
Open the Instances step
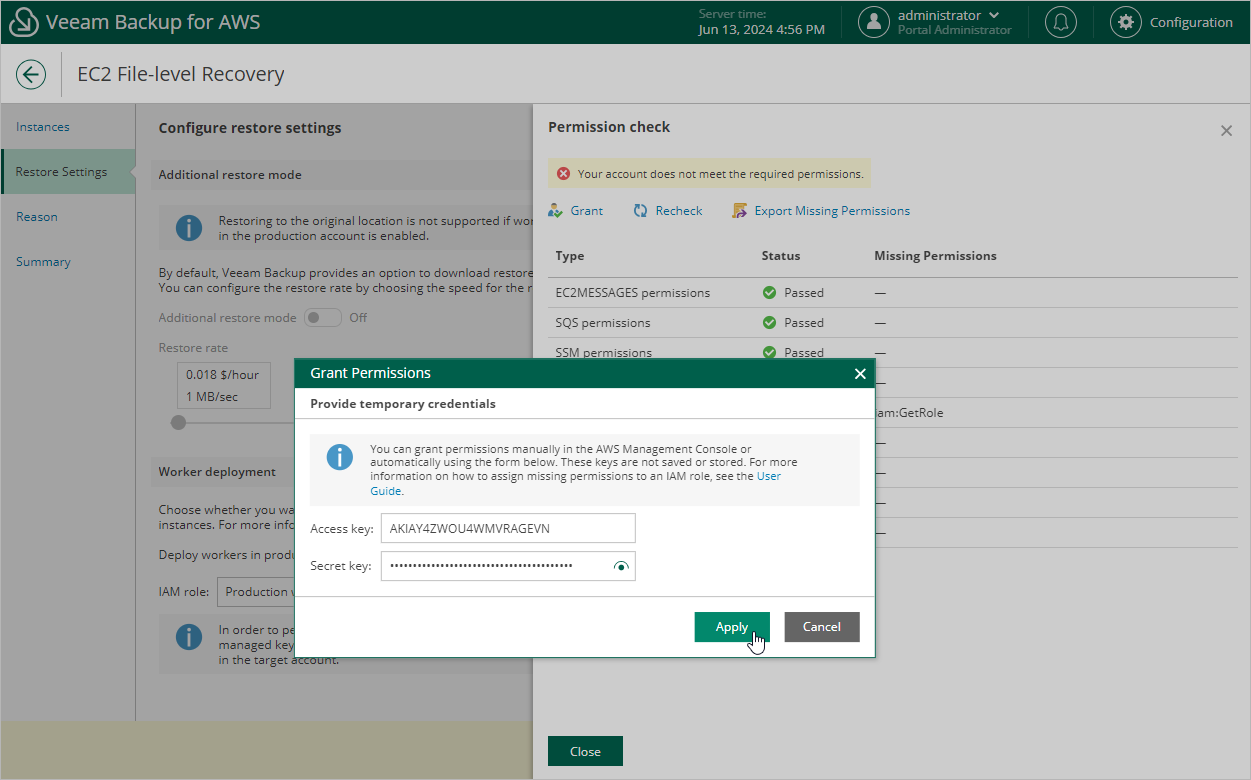(x=43, y=127)
